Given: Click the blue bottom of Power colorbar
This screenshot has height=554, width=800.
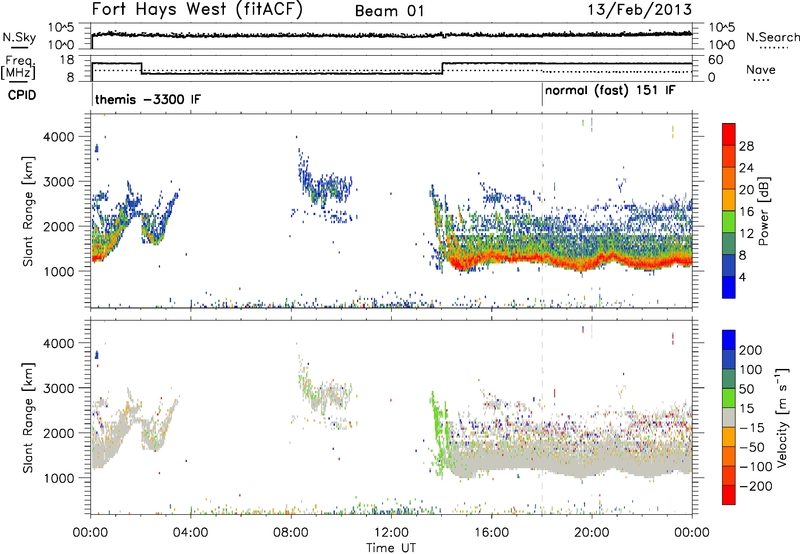Looking at the screenshot, I should tap(729, 287).
